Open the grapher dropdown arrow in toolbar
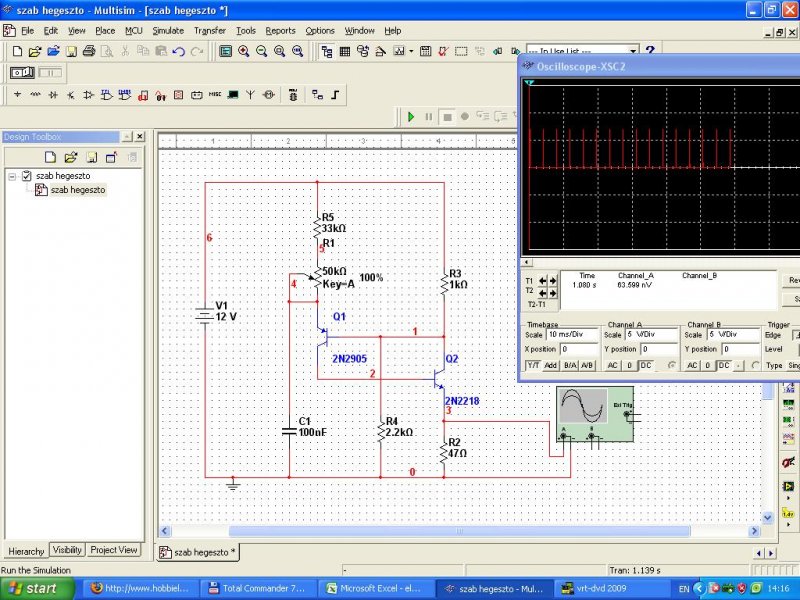The width and height of the screenshot is (800, 600). 410,51
